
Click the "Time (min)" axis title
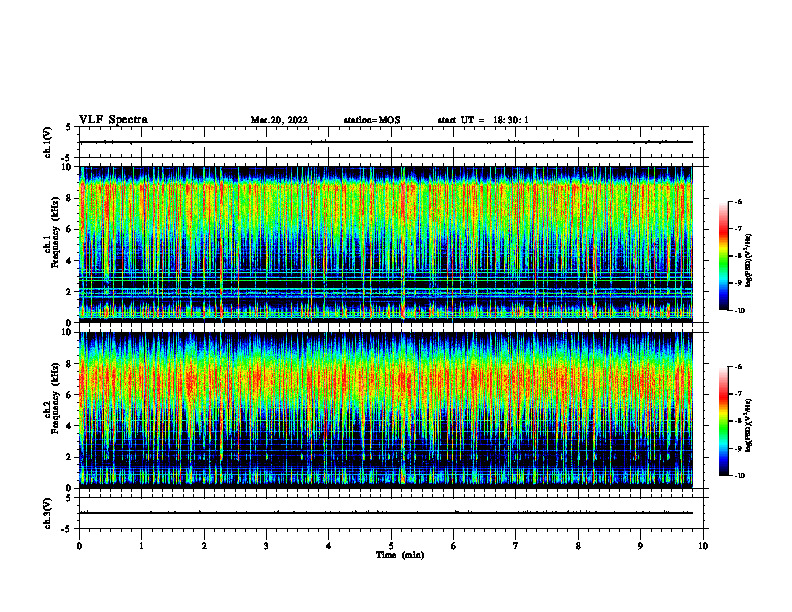(400, 555)
